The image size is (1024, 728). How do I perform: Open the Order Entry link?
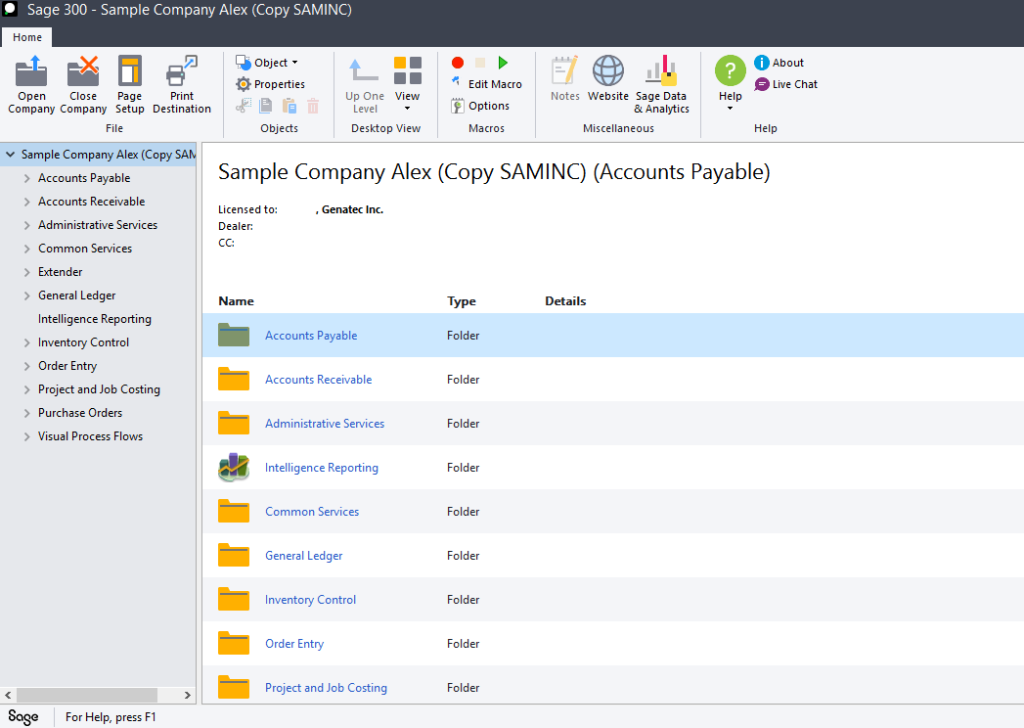pos(294,644)
